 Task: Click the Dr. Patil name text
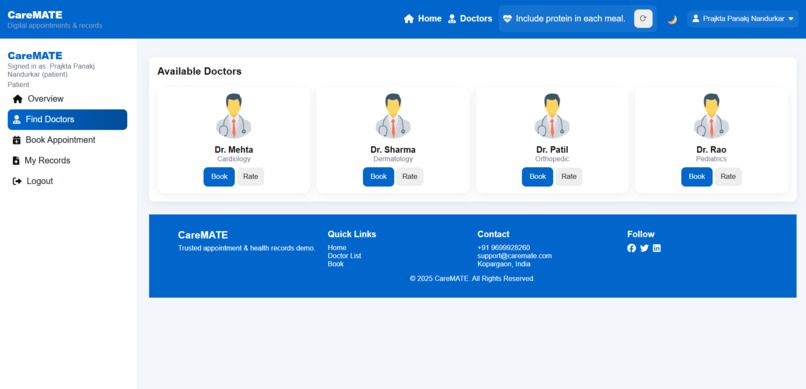[552, 150]
